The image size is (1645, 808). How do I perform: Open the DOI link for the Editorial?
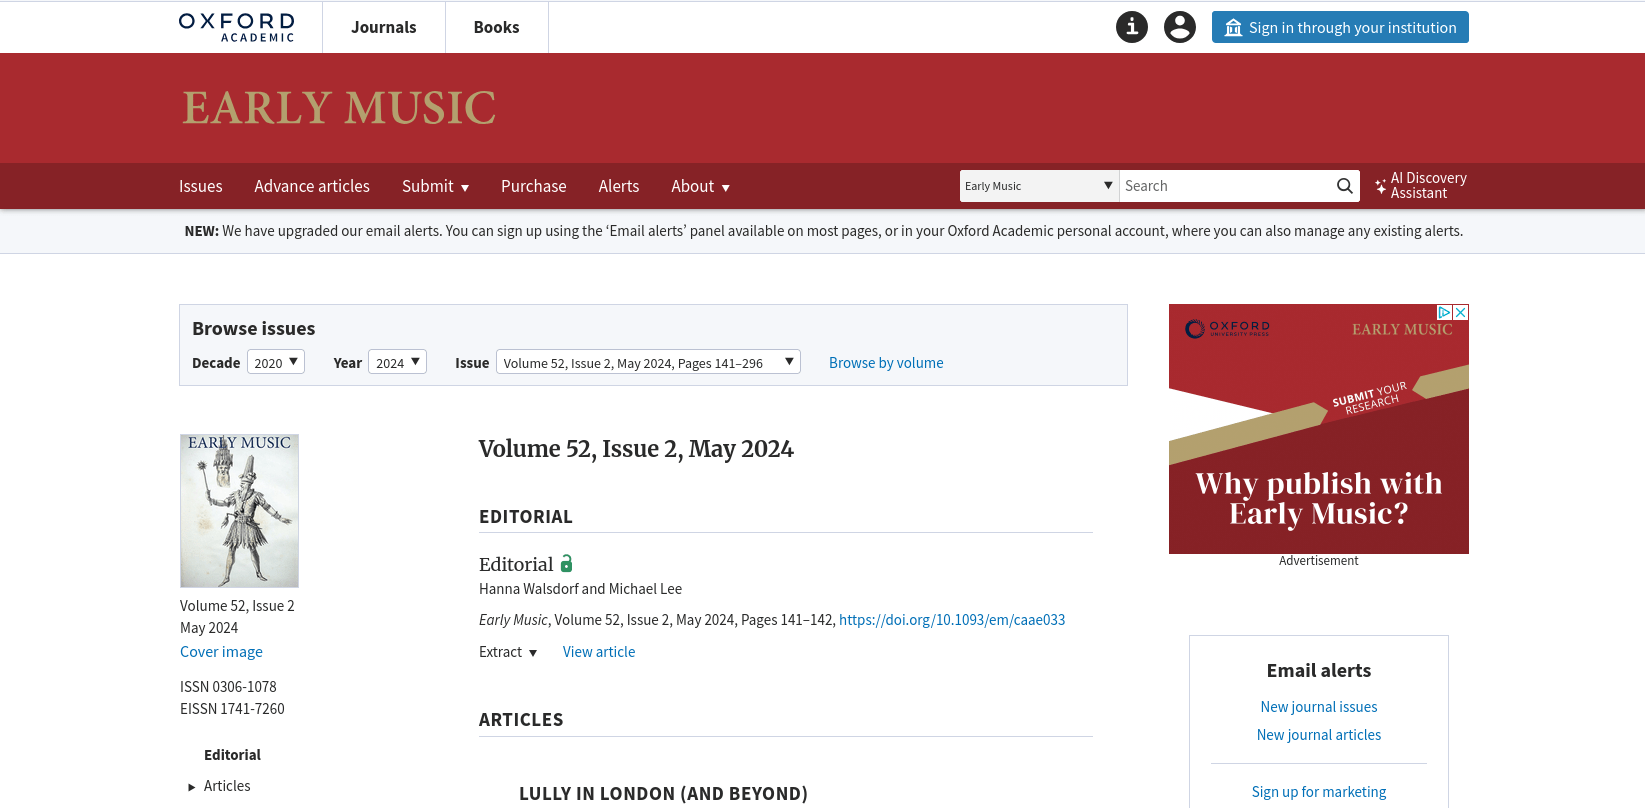point(952,620)
